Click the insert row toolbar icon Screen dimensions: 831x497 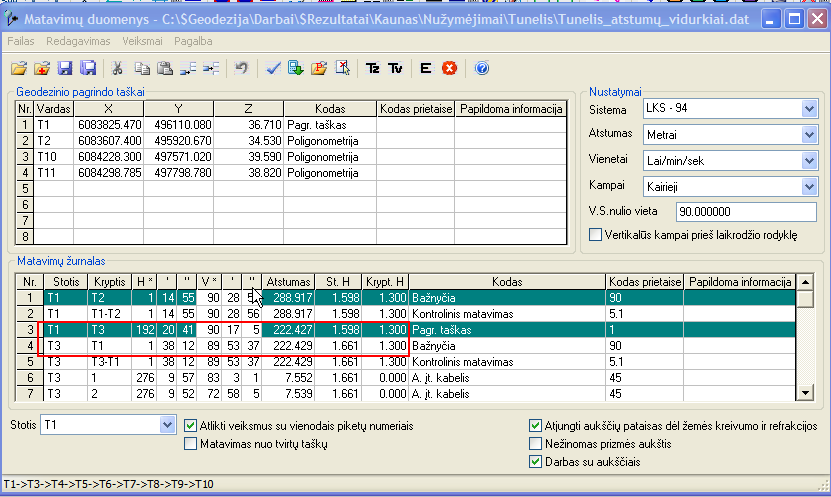point(188,68)
